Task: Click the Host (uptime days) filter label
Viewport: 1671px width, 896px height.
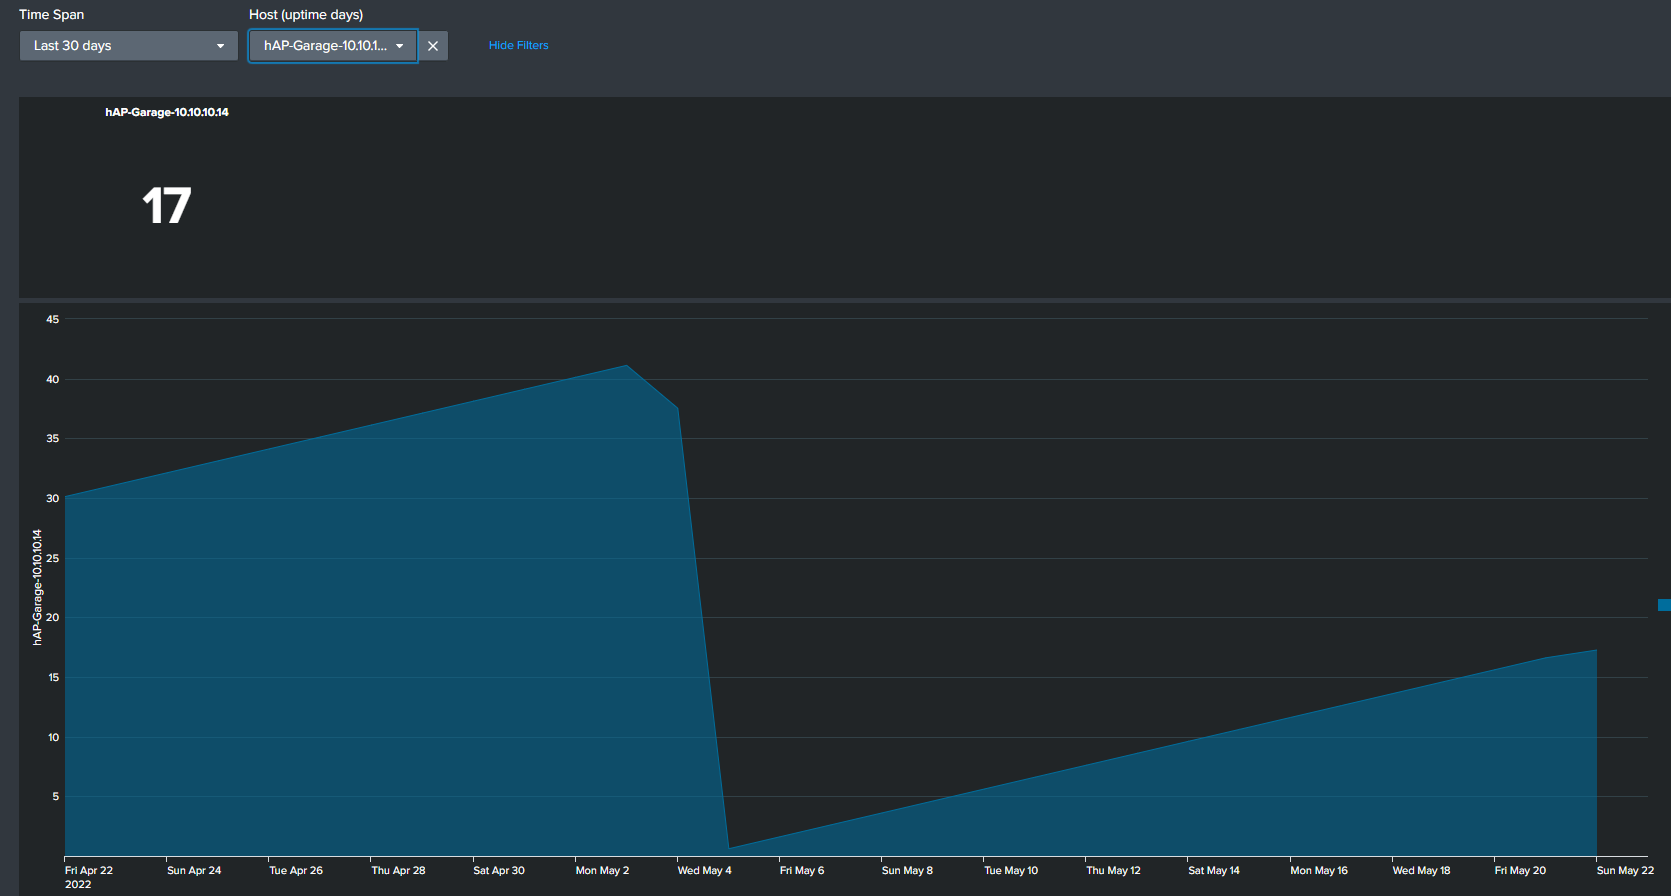Action: tap(306, 15)
